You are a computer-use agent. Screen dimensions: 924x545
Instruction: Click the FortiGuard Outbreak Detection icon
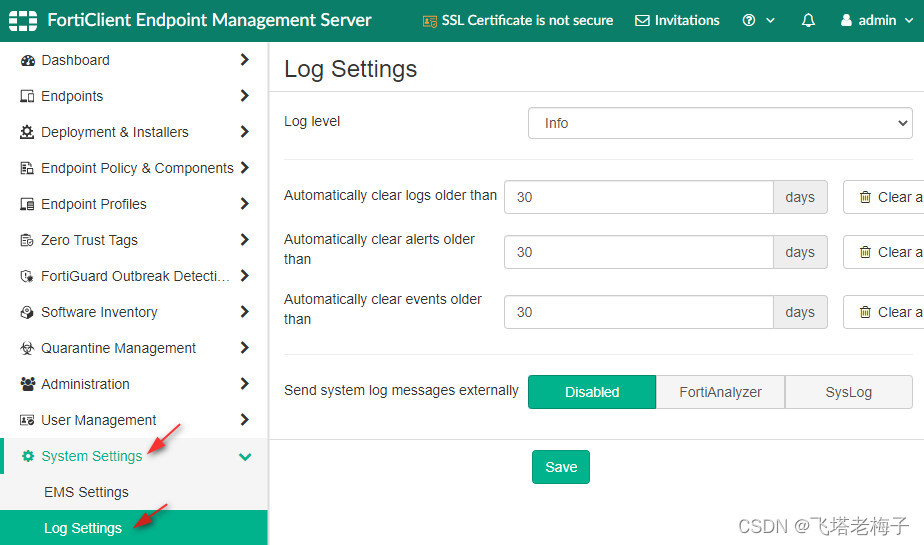[x=27, y=276]
